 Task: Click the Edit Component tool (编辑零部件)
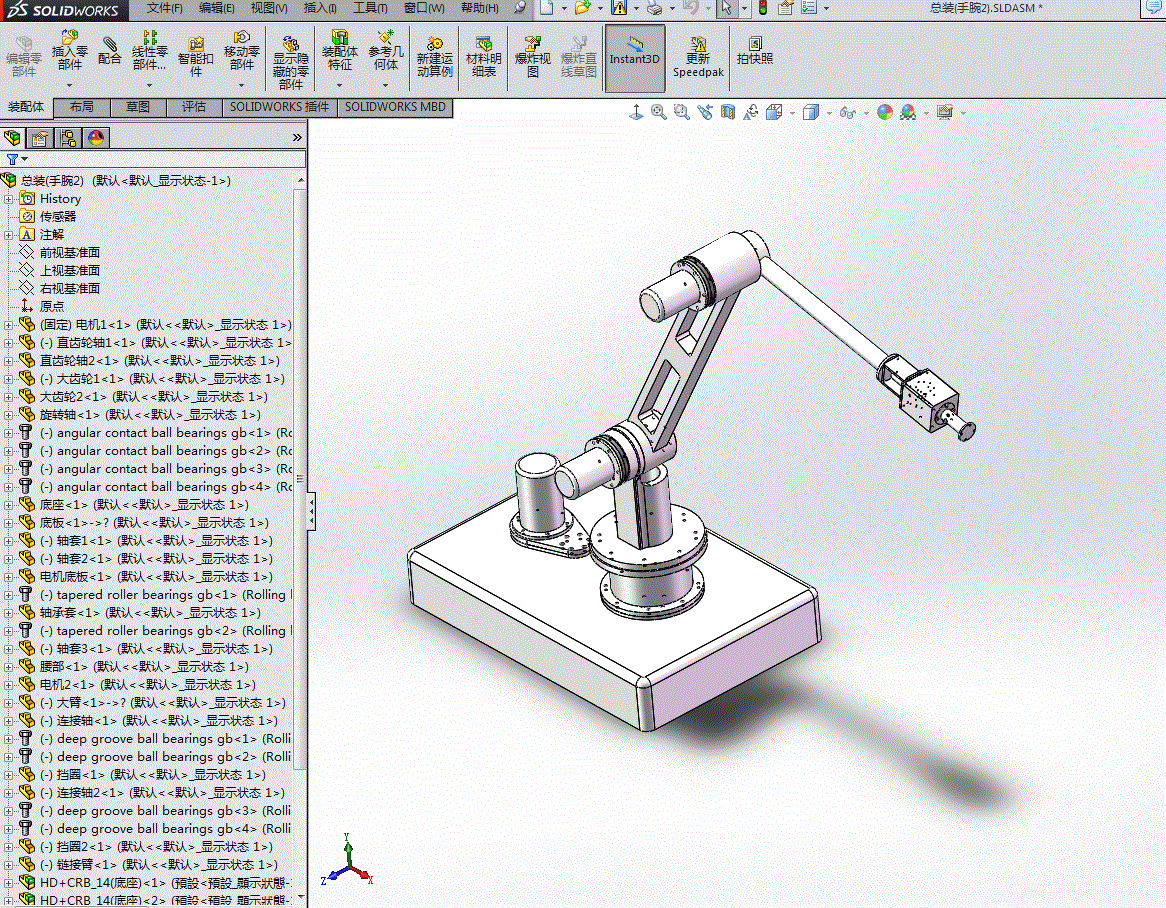23,57
